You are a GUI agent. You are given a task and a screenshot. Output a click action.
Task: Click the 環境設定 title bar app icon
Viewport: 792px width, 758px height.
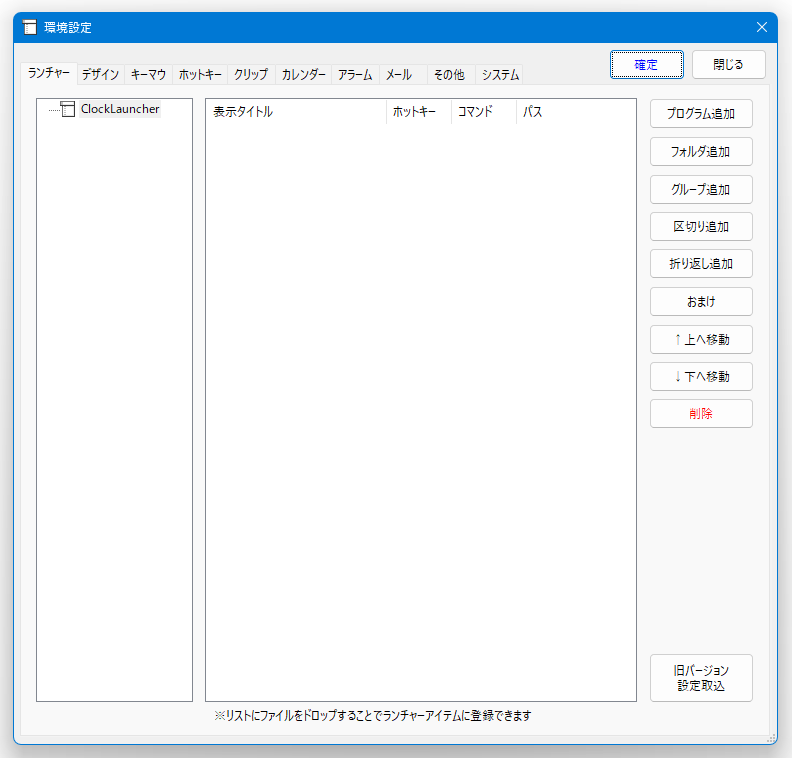[x=30, y=27]
